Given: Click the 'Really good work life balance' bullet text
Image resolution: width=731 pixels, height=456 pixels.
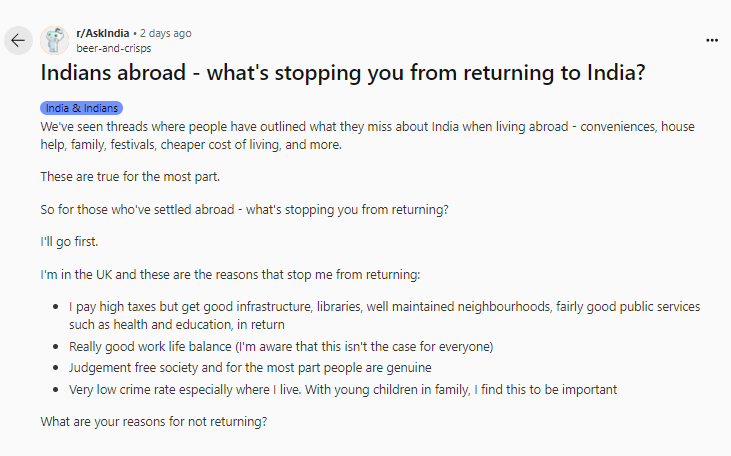Looking at the screenshot, I should point(281,346).
